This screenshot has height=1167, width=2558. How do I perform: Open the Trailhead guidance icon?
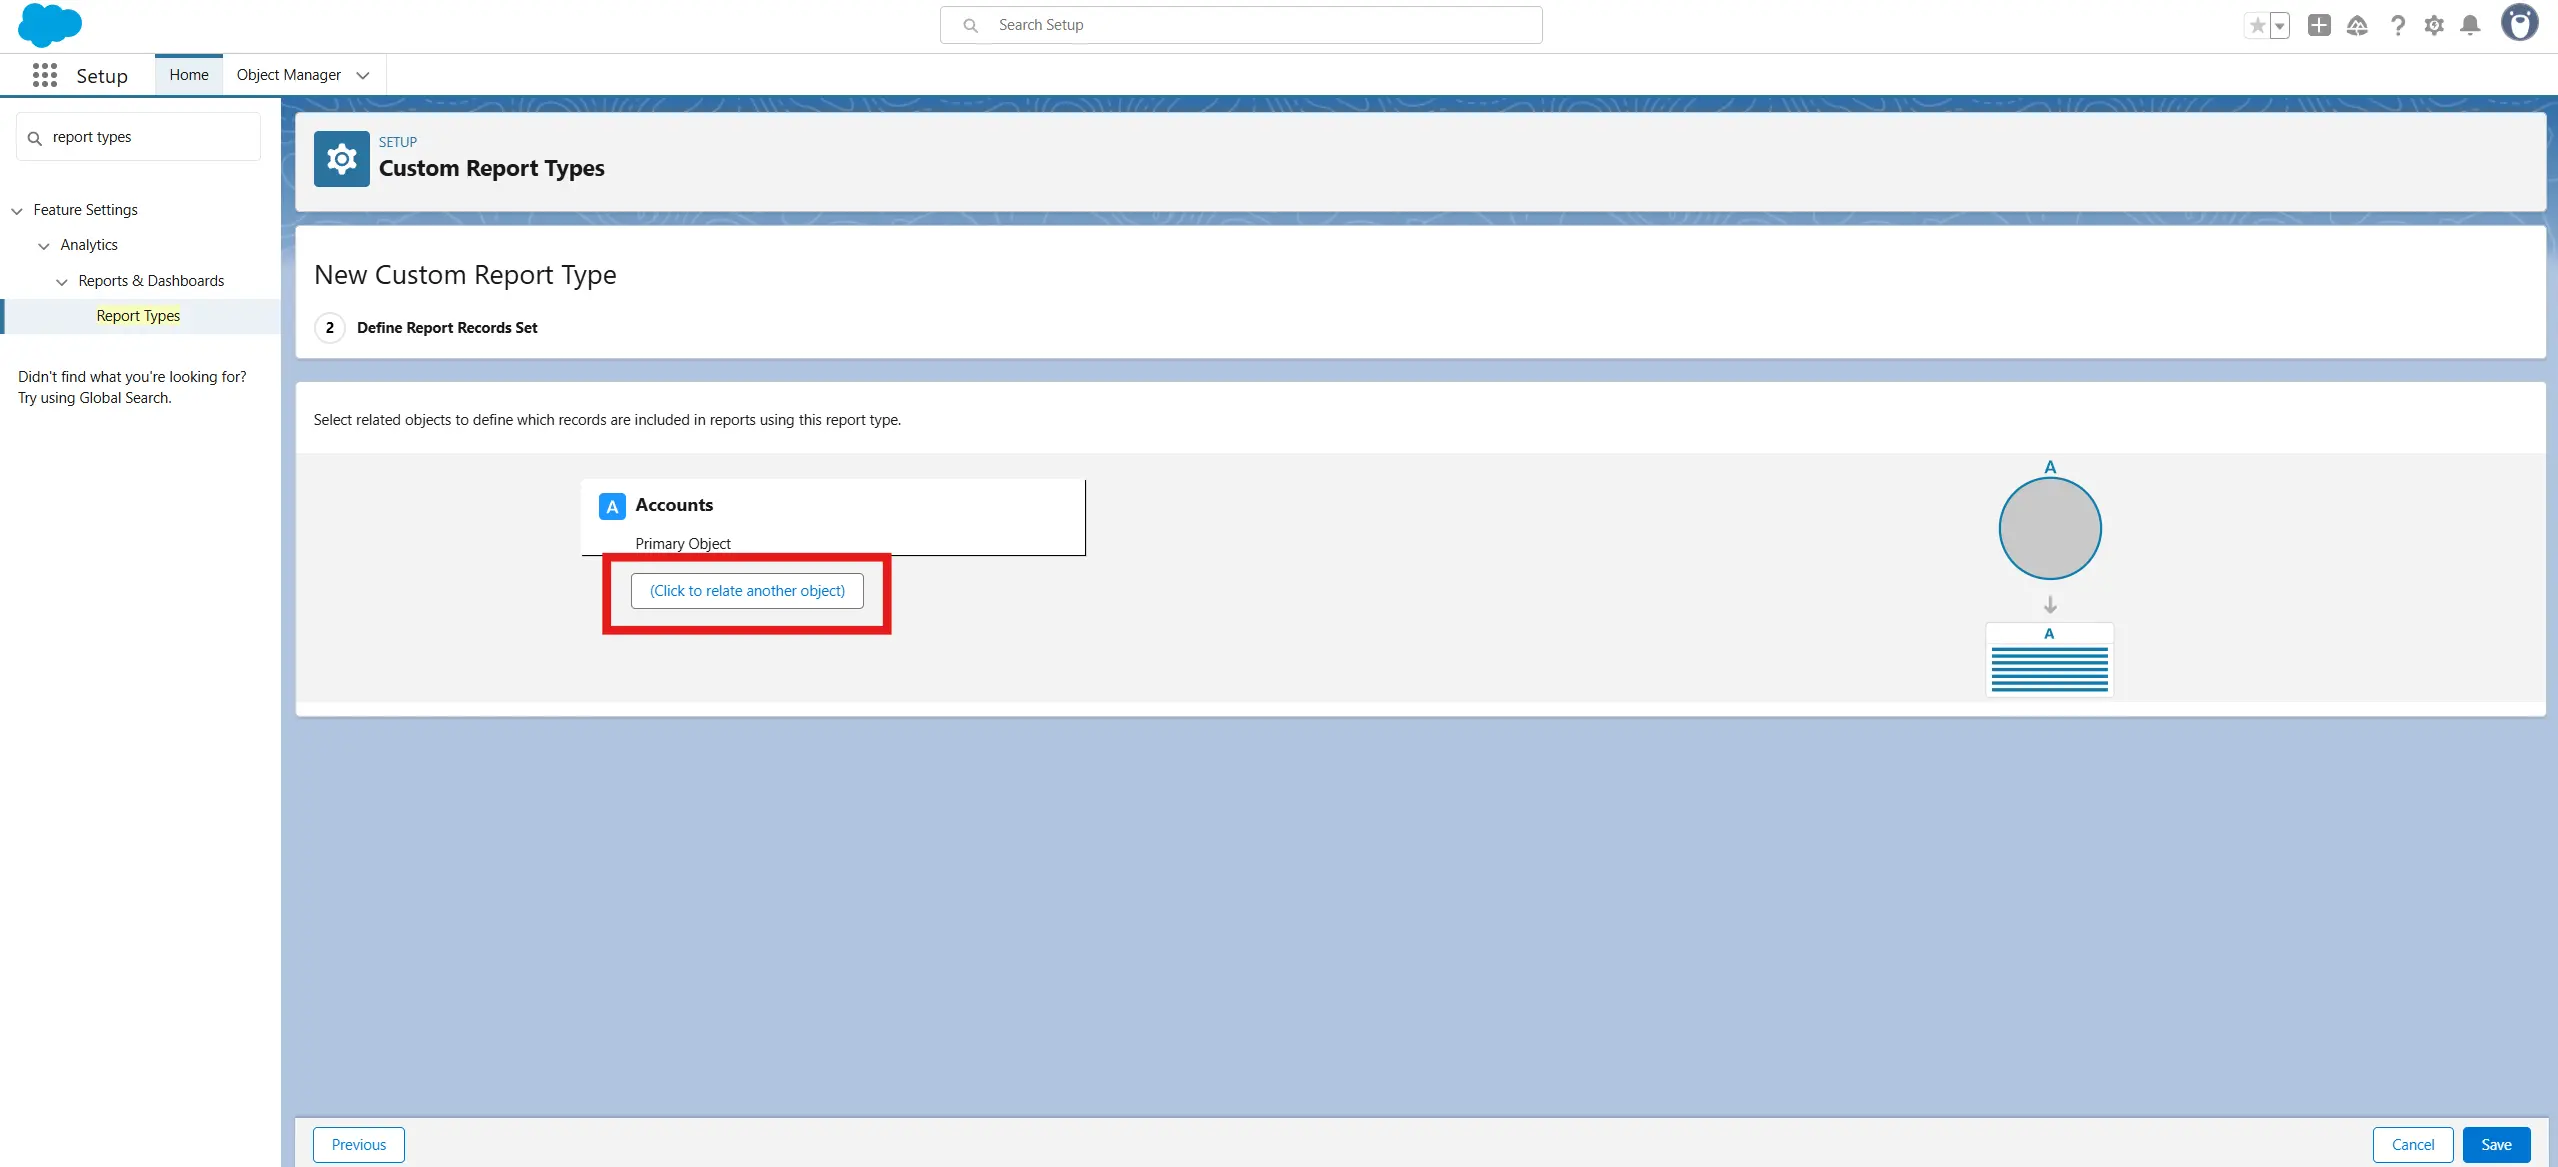pos(2357,26)
